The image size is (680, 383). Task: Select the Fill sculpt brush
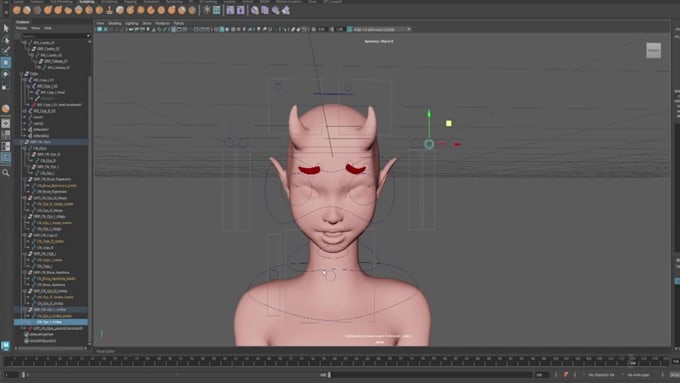[141, 10]
